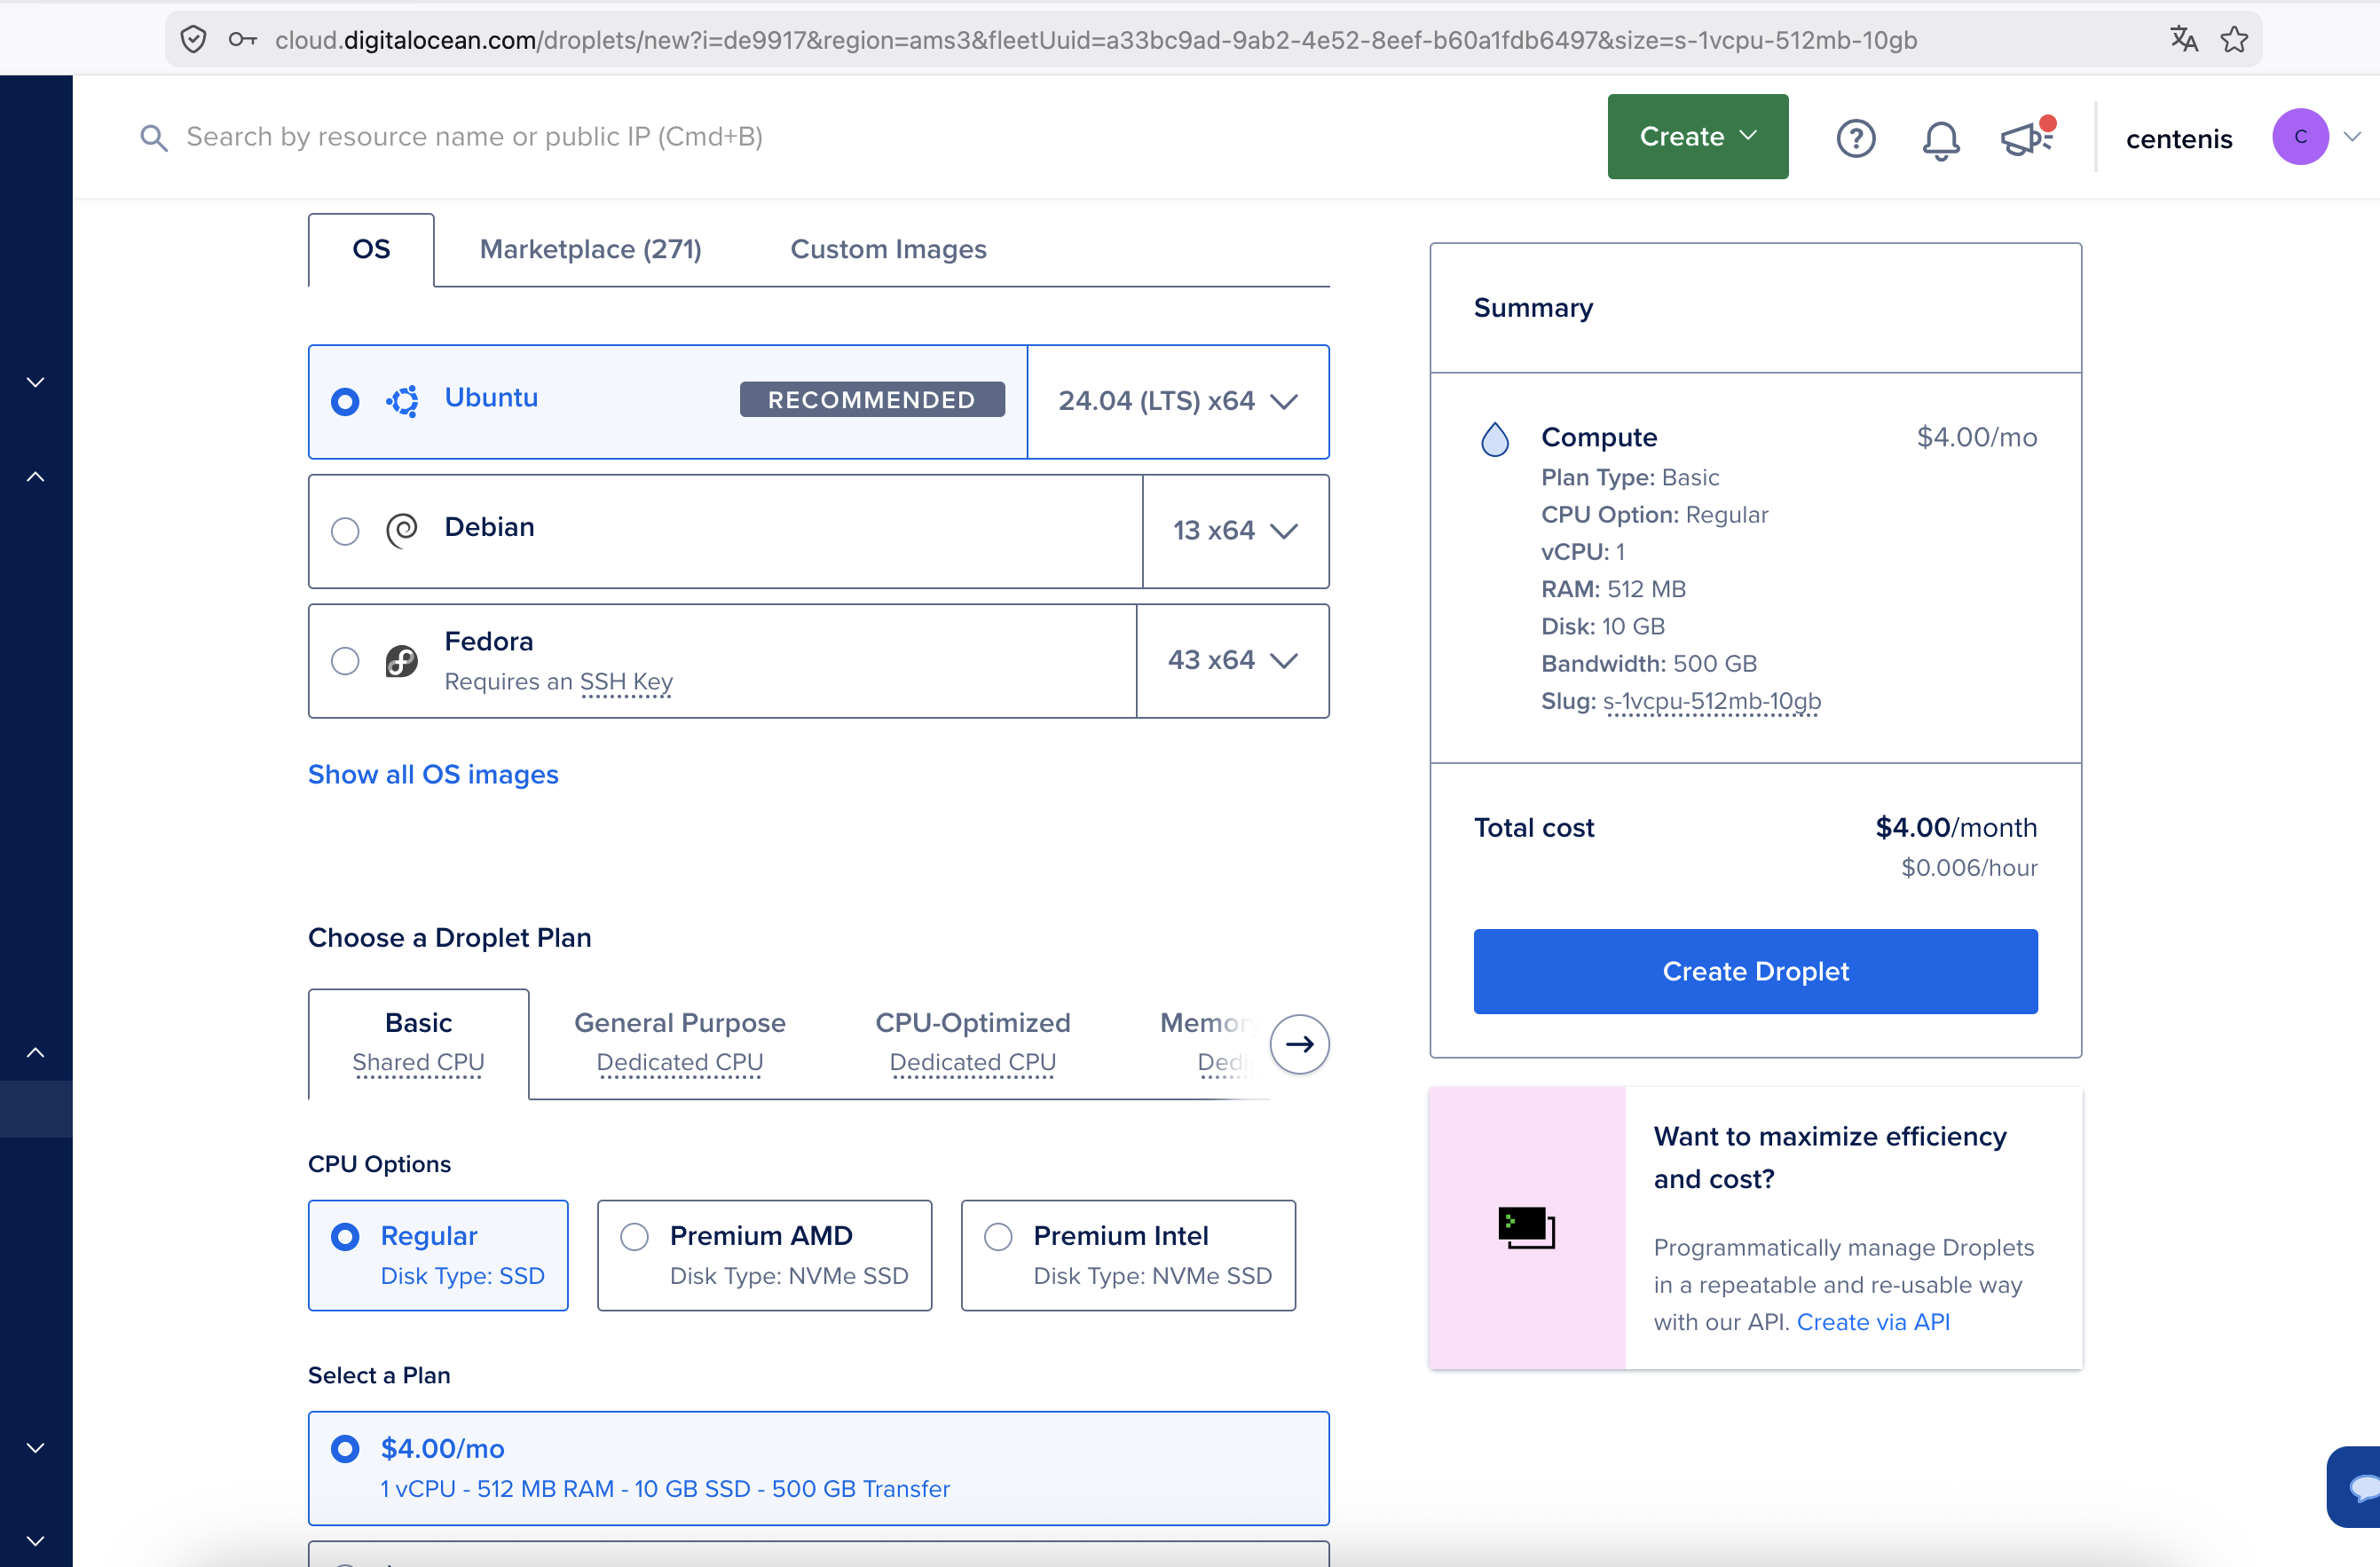This screenshot has height=1567, width=2380.
Task: Choose the Premium Intel CPU option
Action: pos(1128,1255)
